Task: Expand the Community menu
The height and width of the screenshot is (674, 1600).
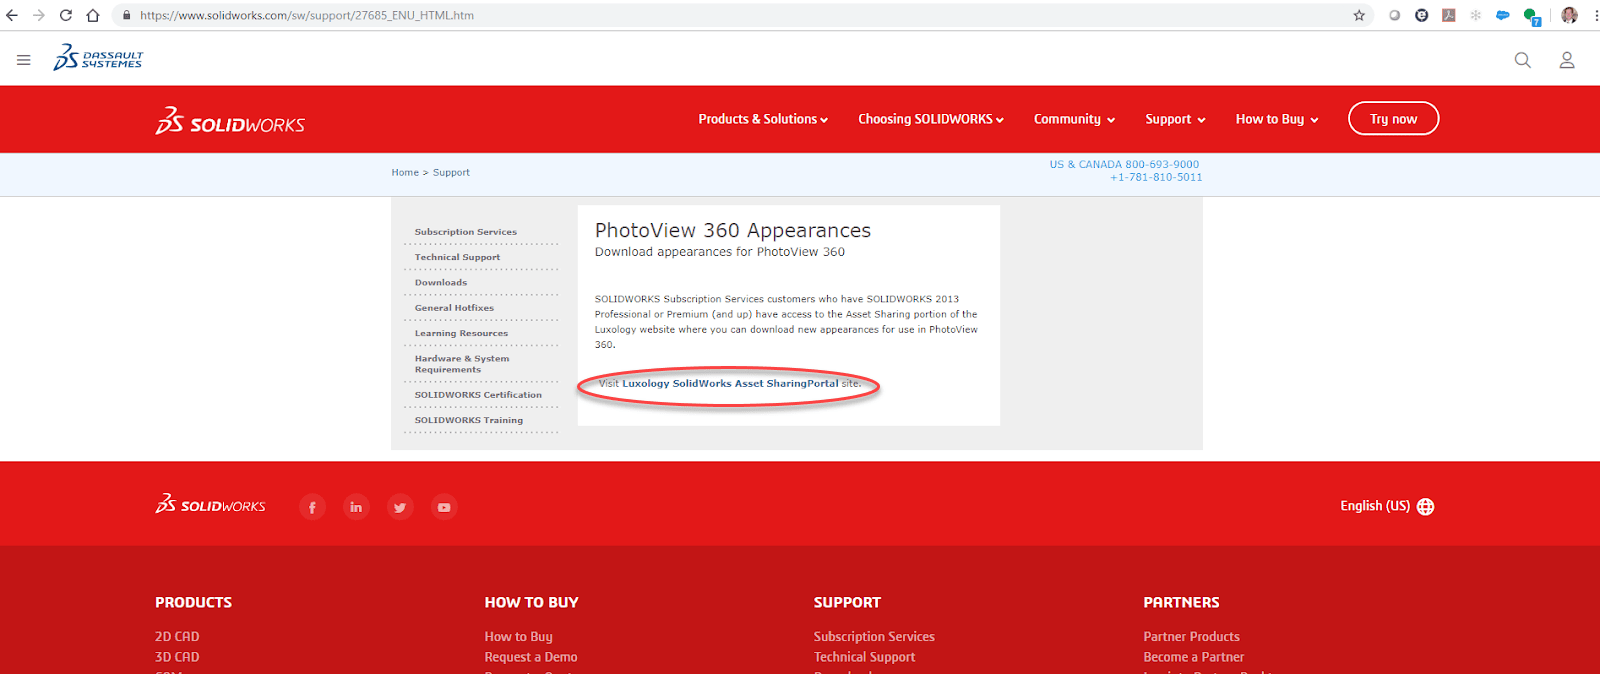Action: pos(1074,119)
